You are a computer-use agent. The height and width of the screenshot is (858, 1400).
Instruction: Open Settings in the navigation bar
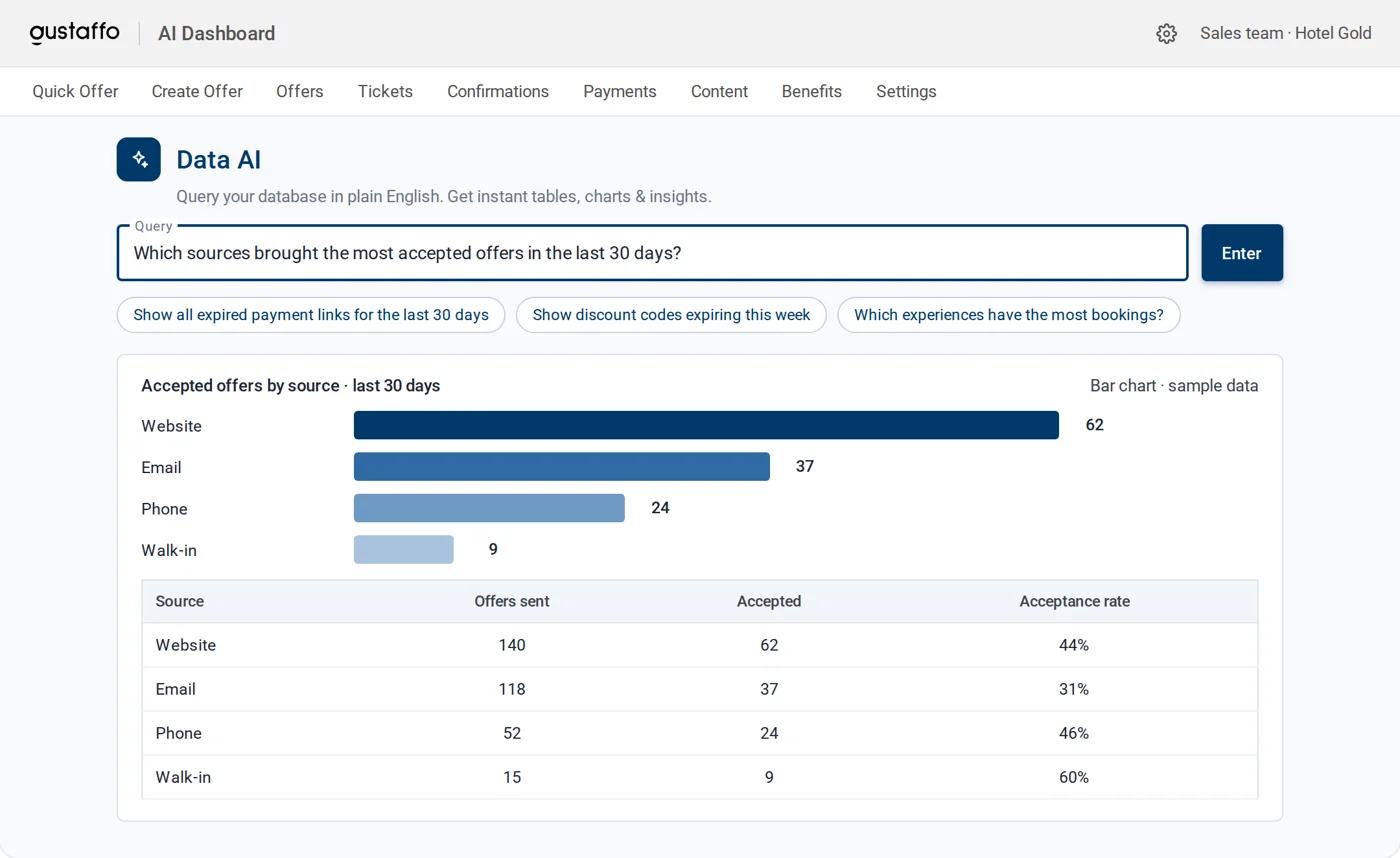(906, 91)
